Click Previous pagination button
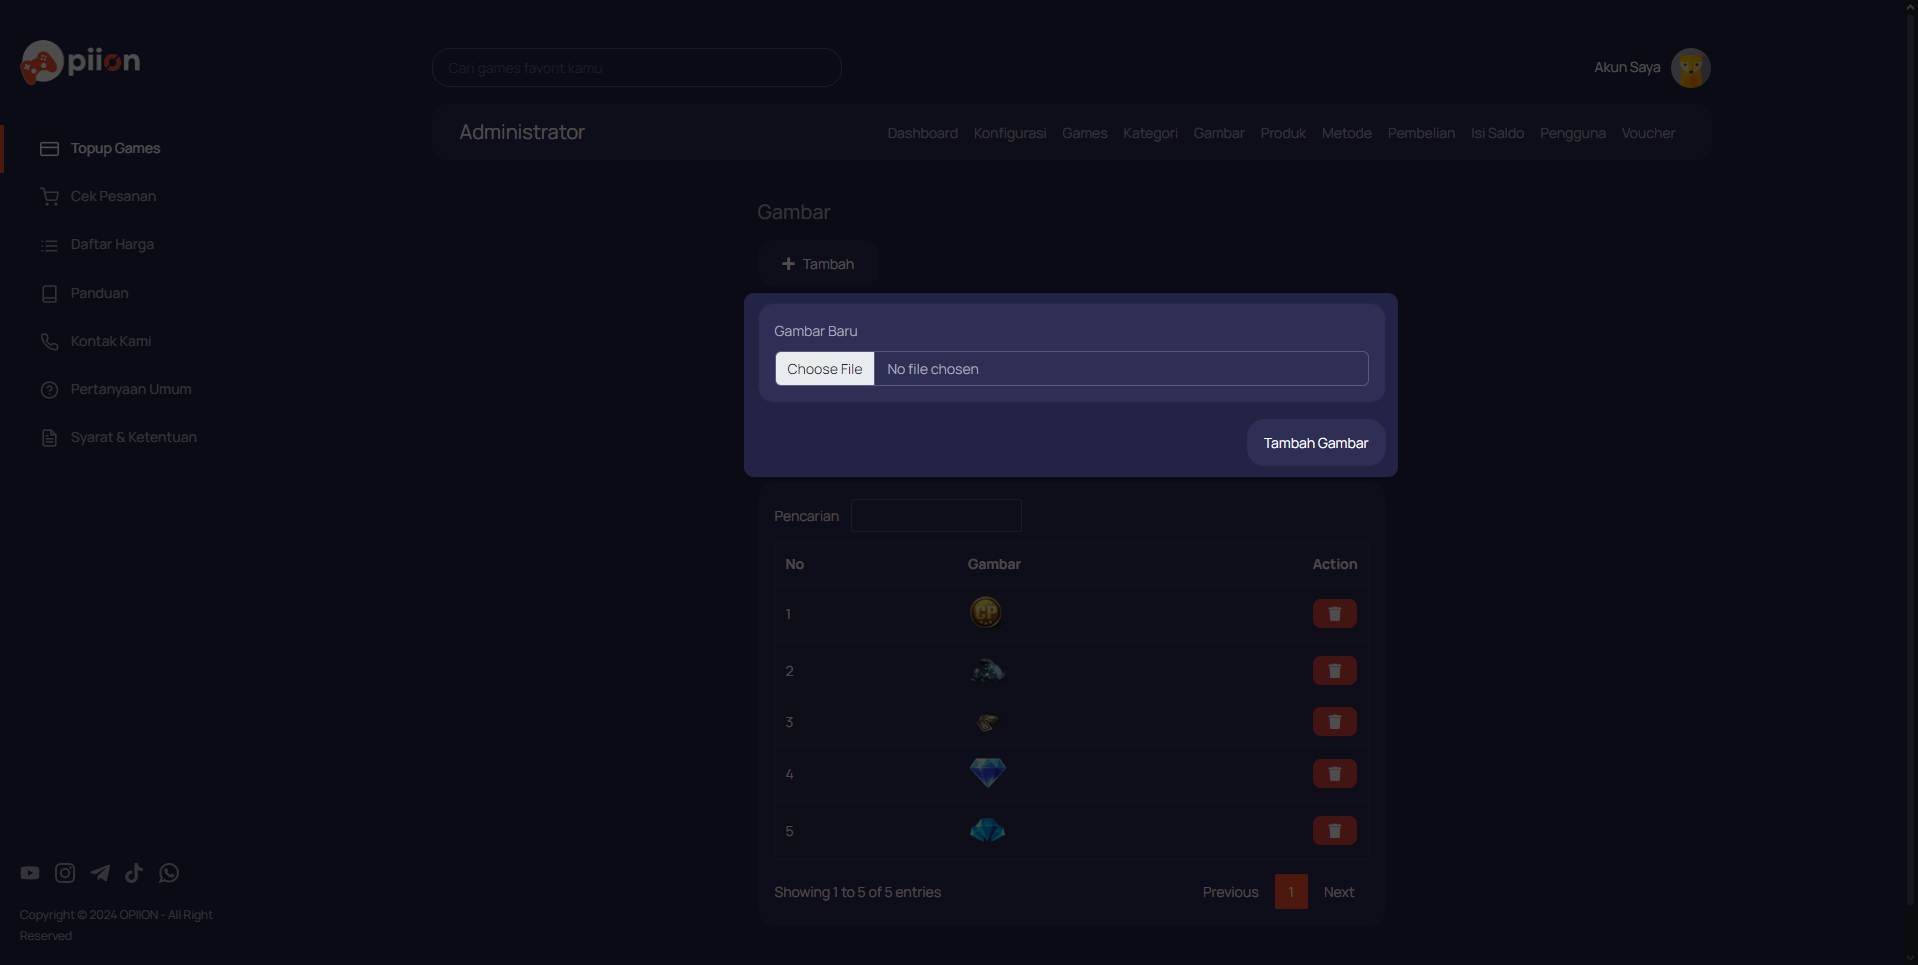 (1230, 892)
